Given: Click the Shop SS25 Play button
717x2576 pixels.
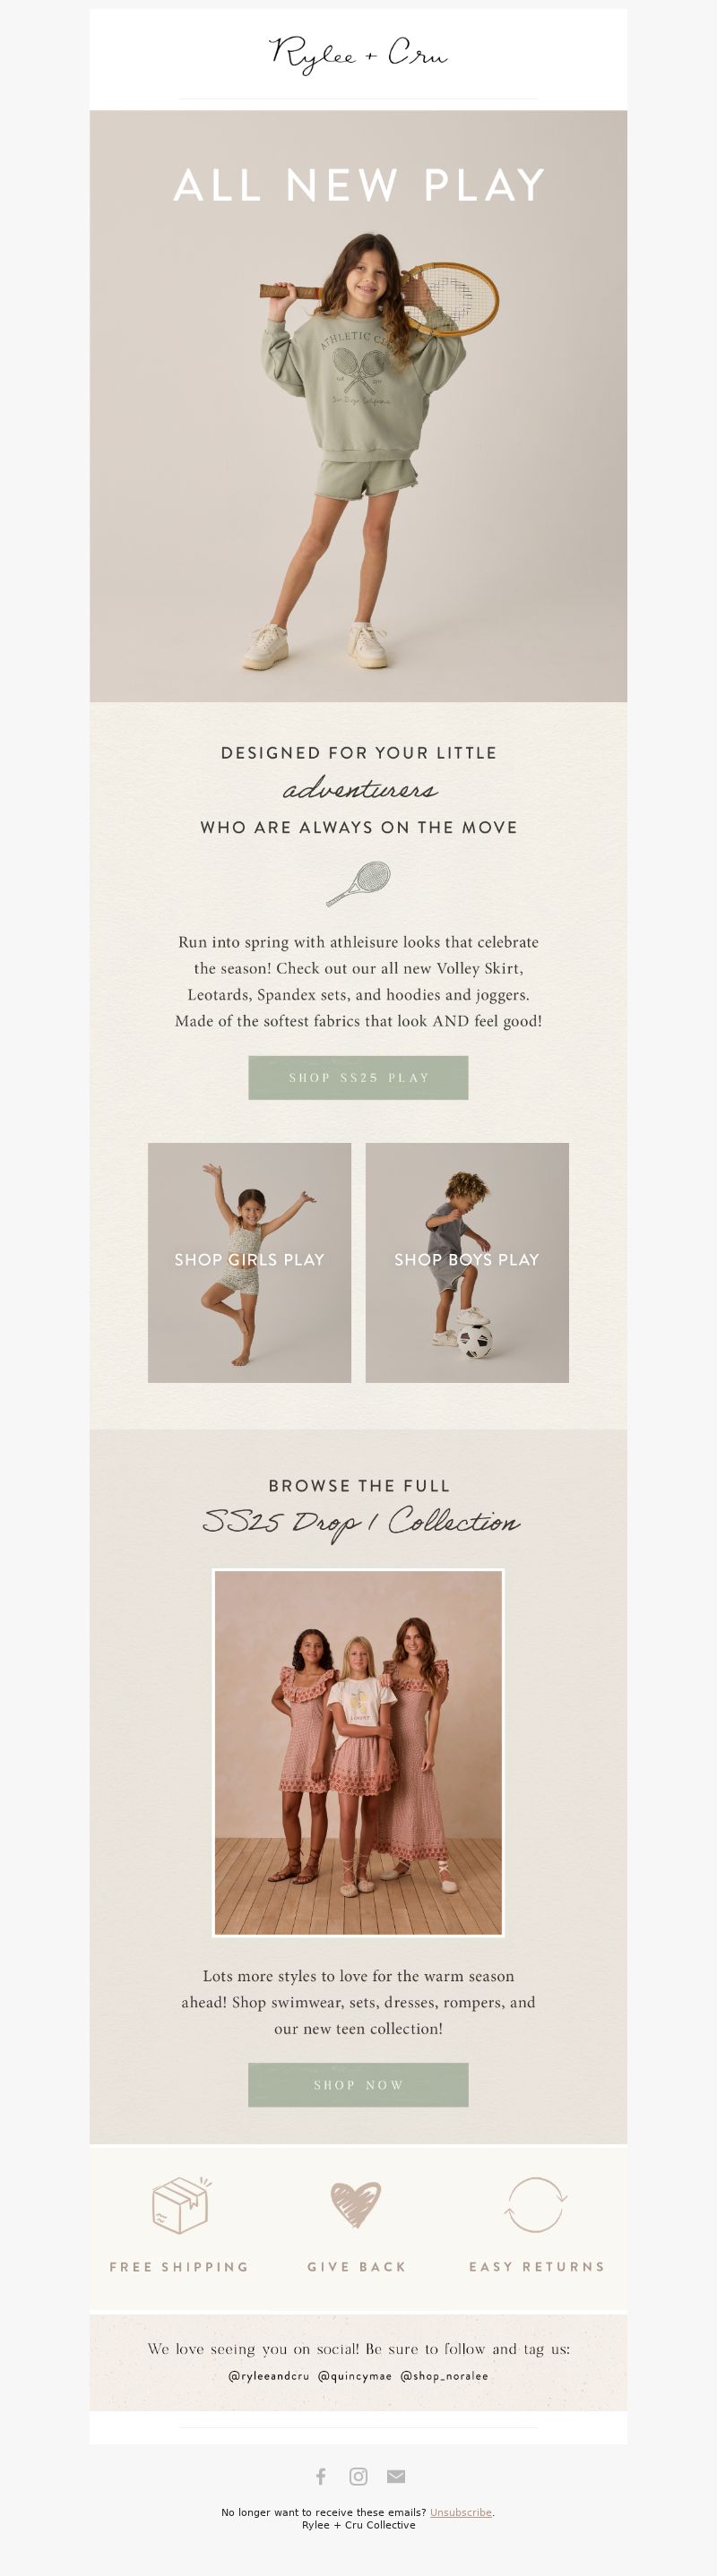Looking at the screenshot, I should pyautogui.click(x=358, y=1078).
